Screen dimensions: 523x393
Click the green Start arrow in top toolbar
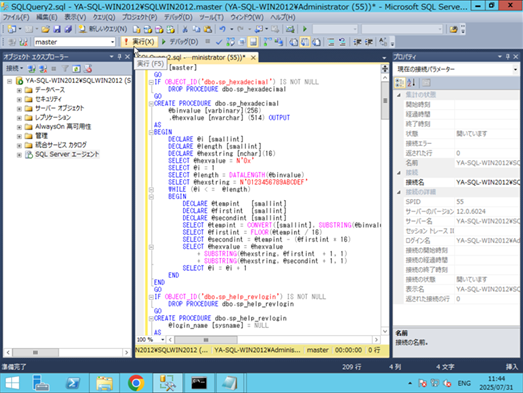point(305,29)
